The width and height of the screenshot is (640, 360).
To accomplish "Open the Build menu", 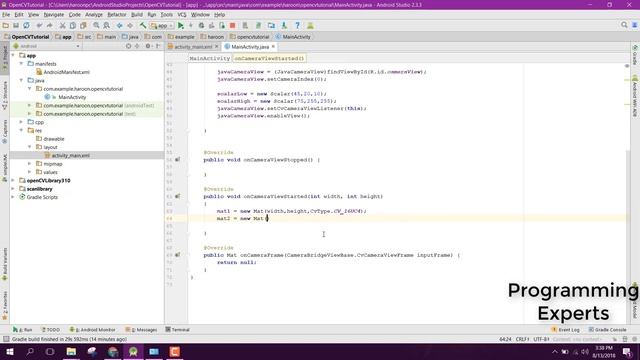I will tap(137, 15).
